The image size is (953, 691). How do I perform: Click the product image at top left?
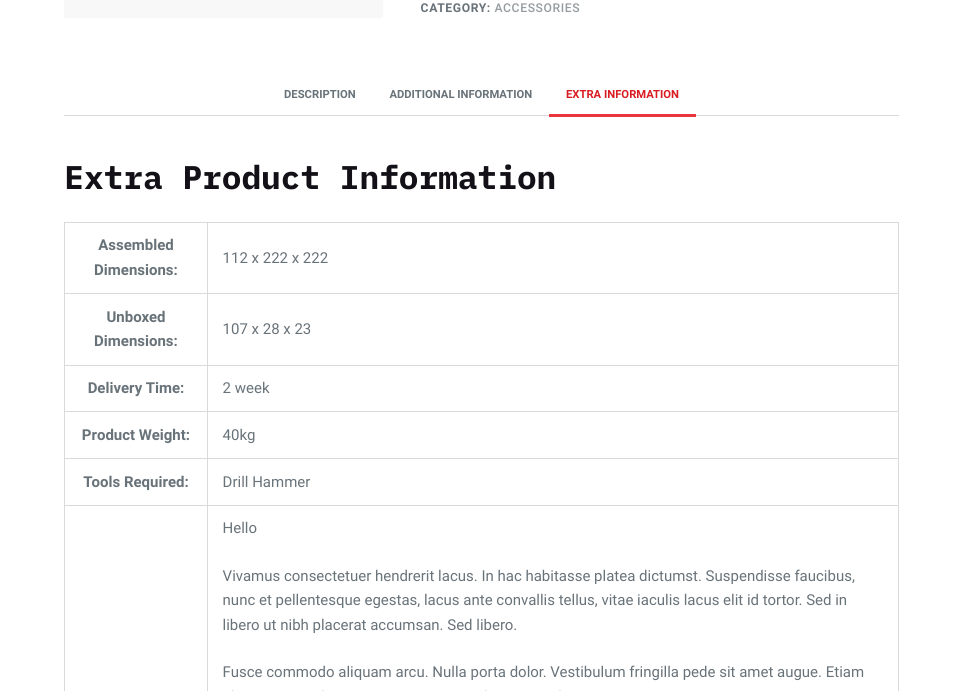223,8
